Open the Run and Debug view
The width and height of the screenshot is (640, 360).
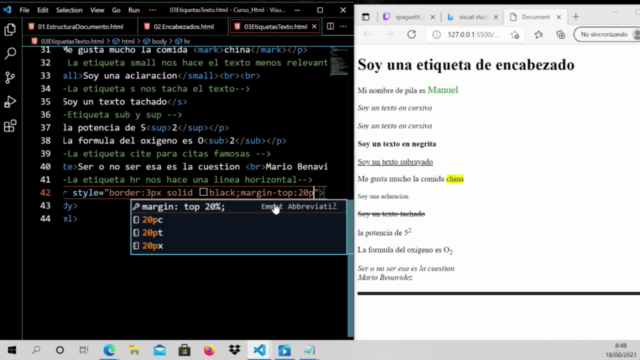(x=10, y=102)
